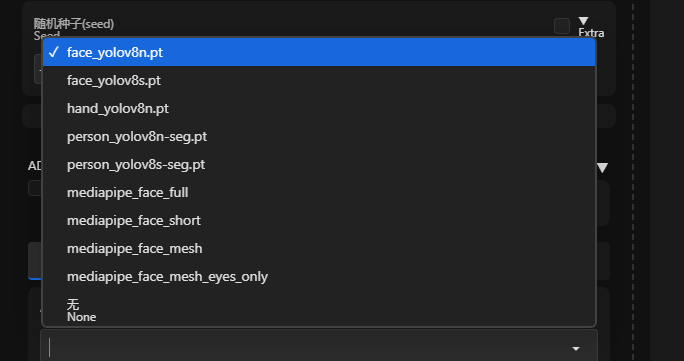Choose the None option at list bottom
This screenshot has height=361, width=684.
point(319,309)
